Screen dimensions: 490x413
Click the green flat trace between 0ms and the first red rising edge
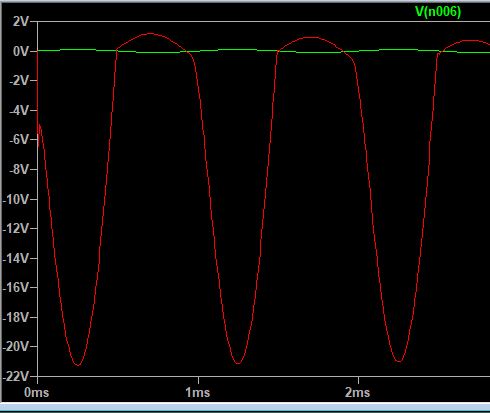tap(77, 50)
